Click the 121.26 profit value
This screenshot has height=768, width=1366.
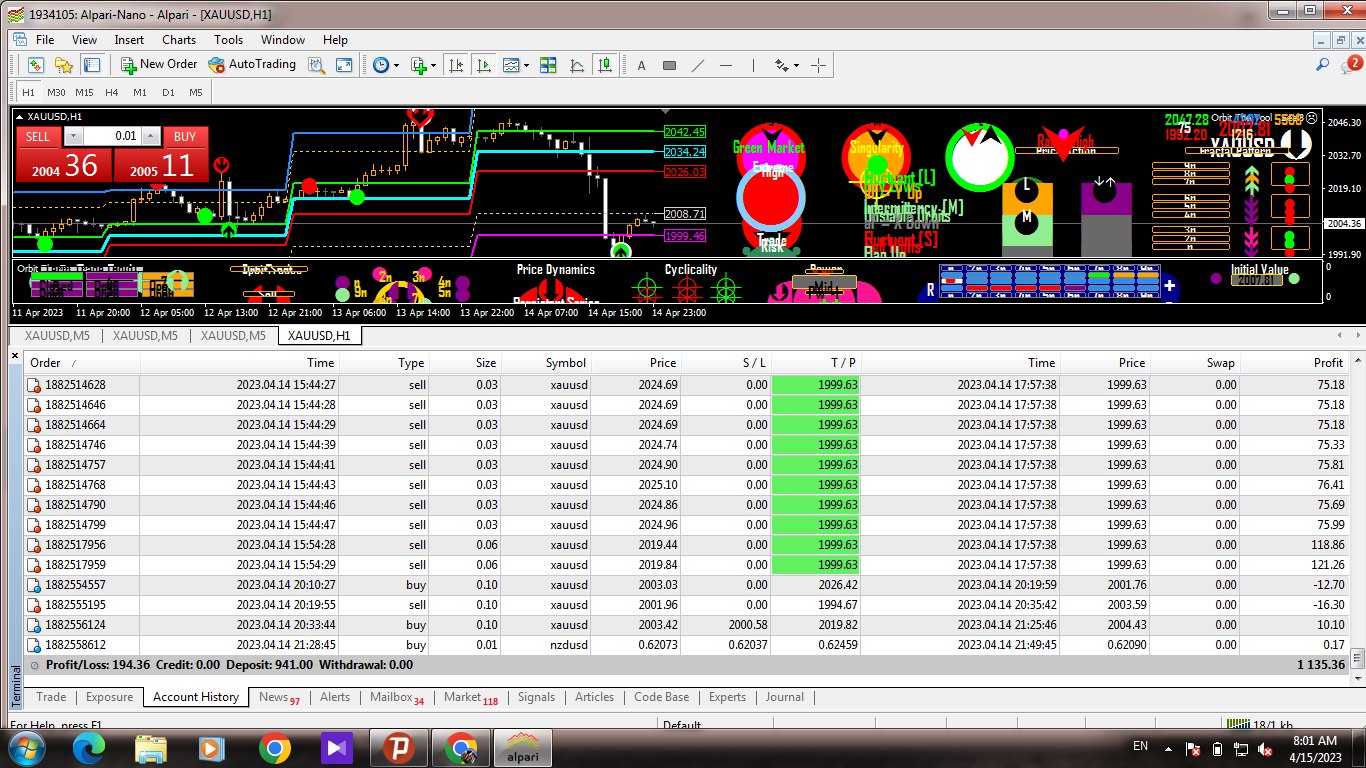point(1328,565)
